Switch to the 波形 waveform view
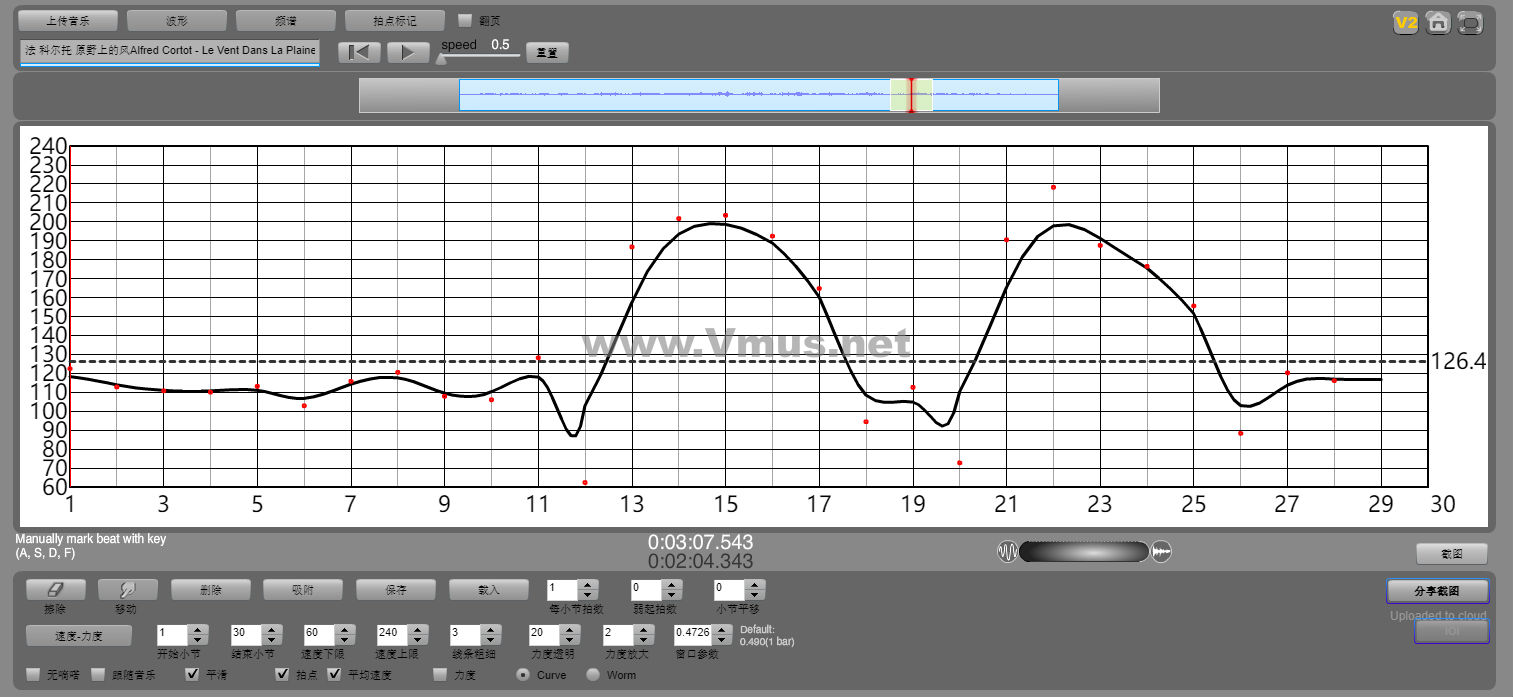 coord(177,20)
